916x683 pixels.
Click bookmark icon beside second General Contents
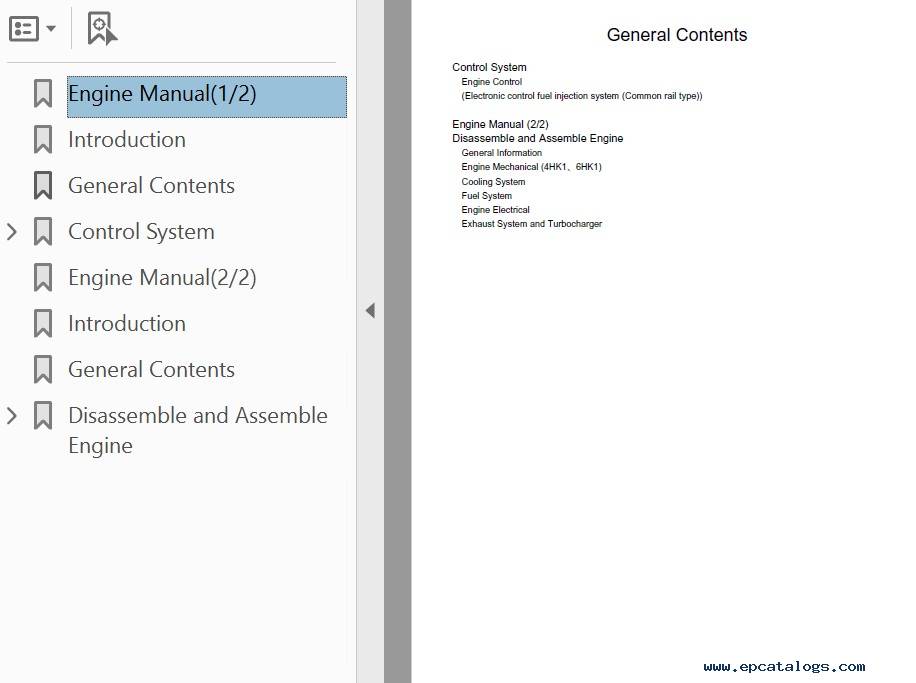tap(43, 370)
